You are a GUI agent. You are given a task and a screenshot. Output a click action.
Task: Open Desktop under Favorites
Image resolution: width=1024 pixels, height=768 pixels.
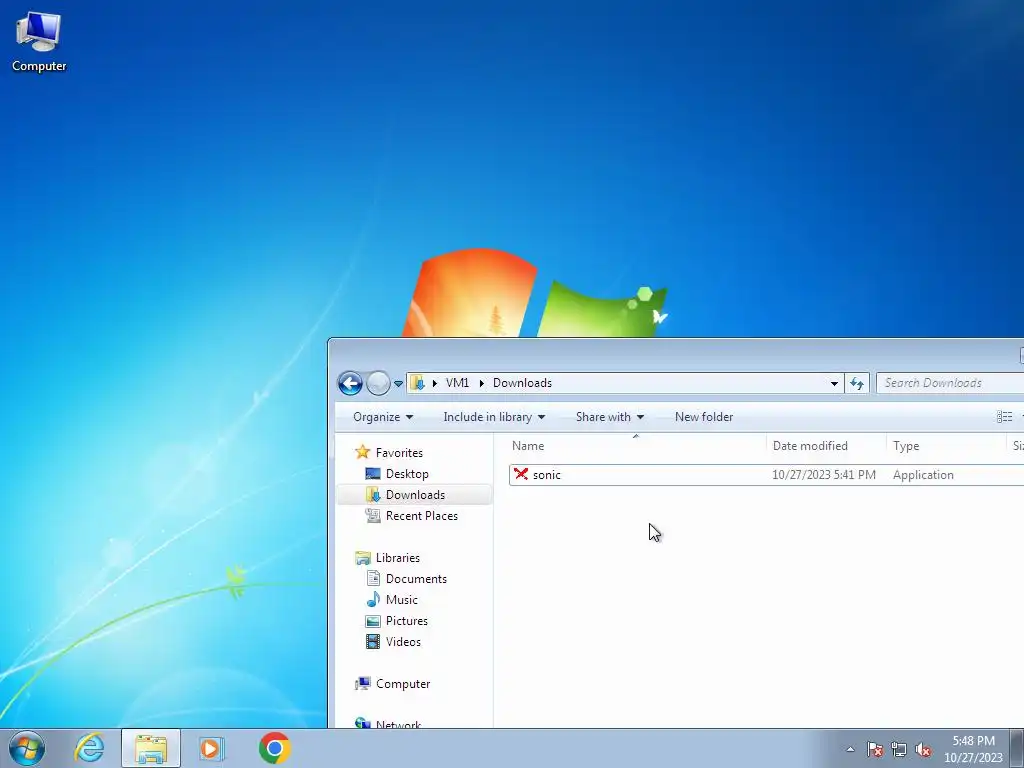407,473
